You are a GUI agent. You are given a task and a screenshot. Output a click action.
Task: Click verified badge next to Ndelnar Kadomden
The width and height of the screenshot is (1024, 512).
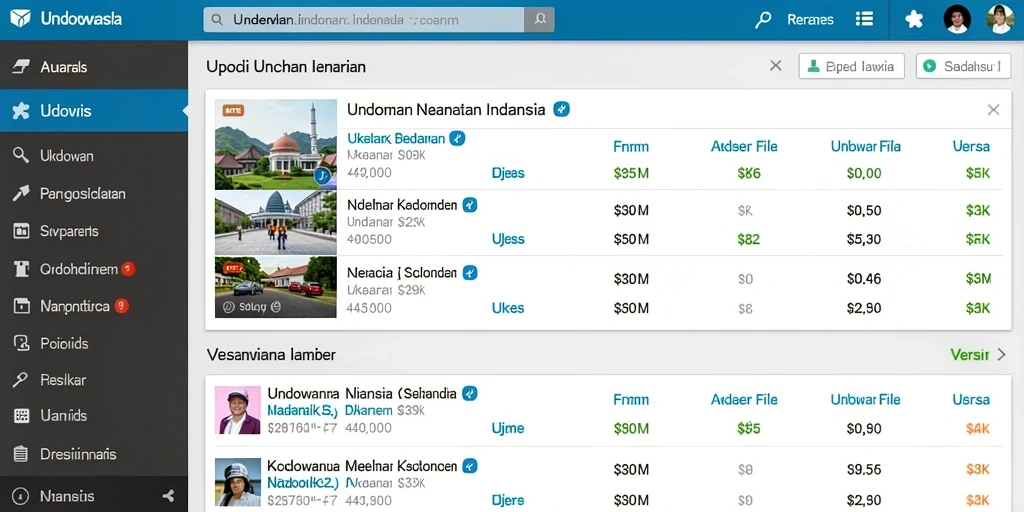click(x=470, y=205)
